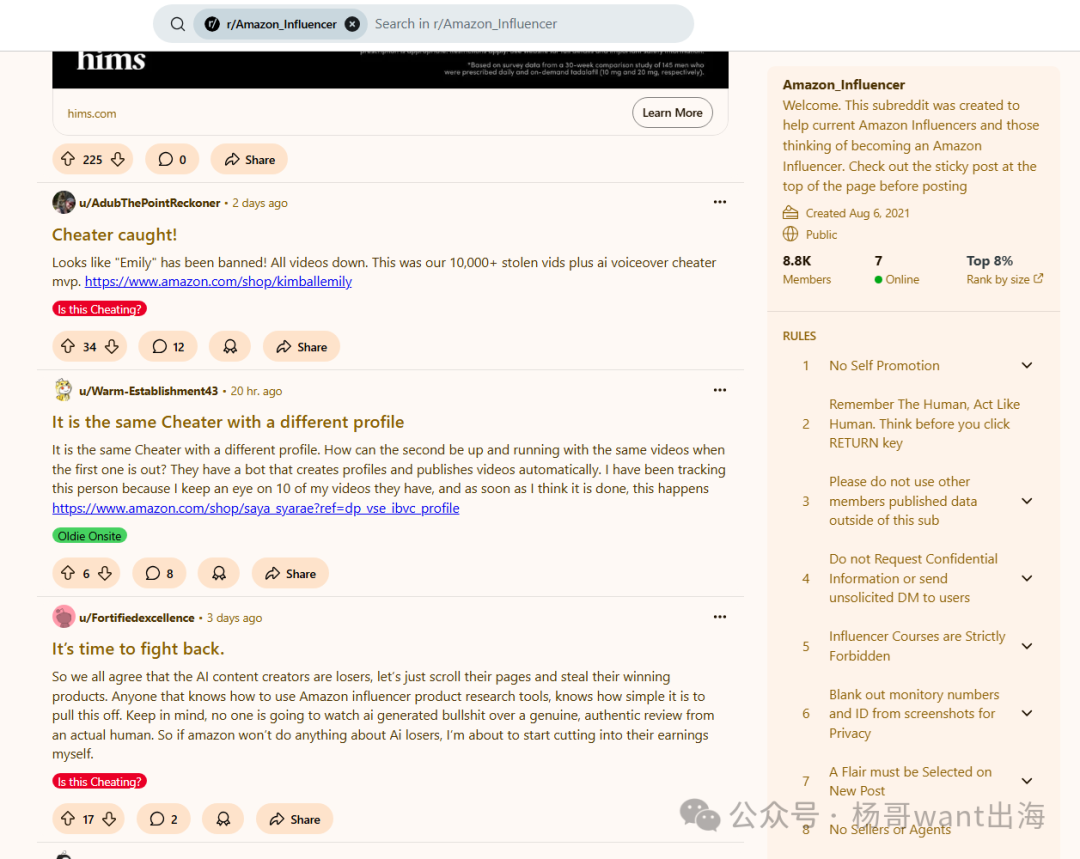The height and width of the screenshot is (859, 1080).
Task: Click the 7 Online indicator
Action: pyautogui.click(x=897, y=269)
